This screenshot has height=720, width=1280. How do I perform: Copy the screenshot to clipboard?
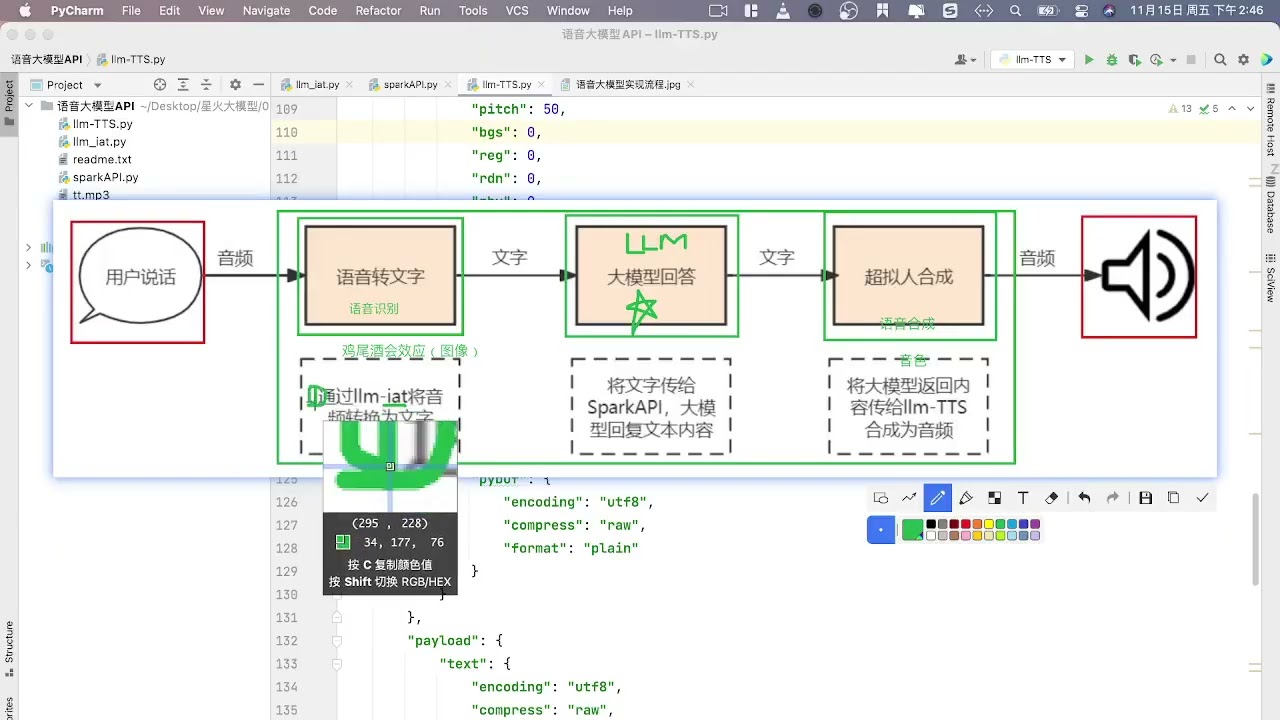[1173, 498]
